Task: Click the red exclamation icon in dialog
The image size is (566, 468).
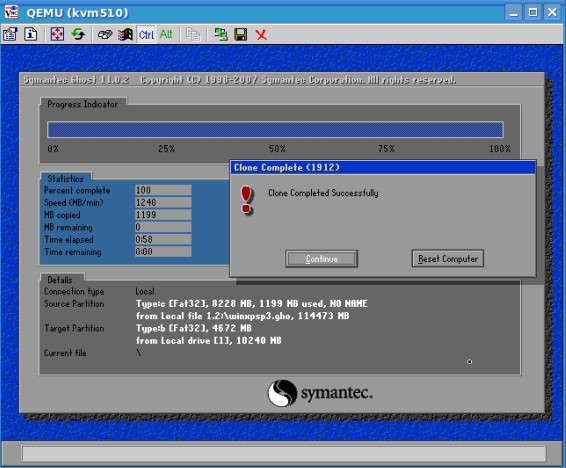Action: pyautogui.click(x=247, y=200)
